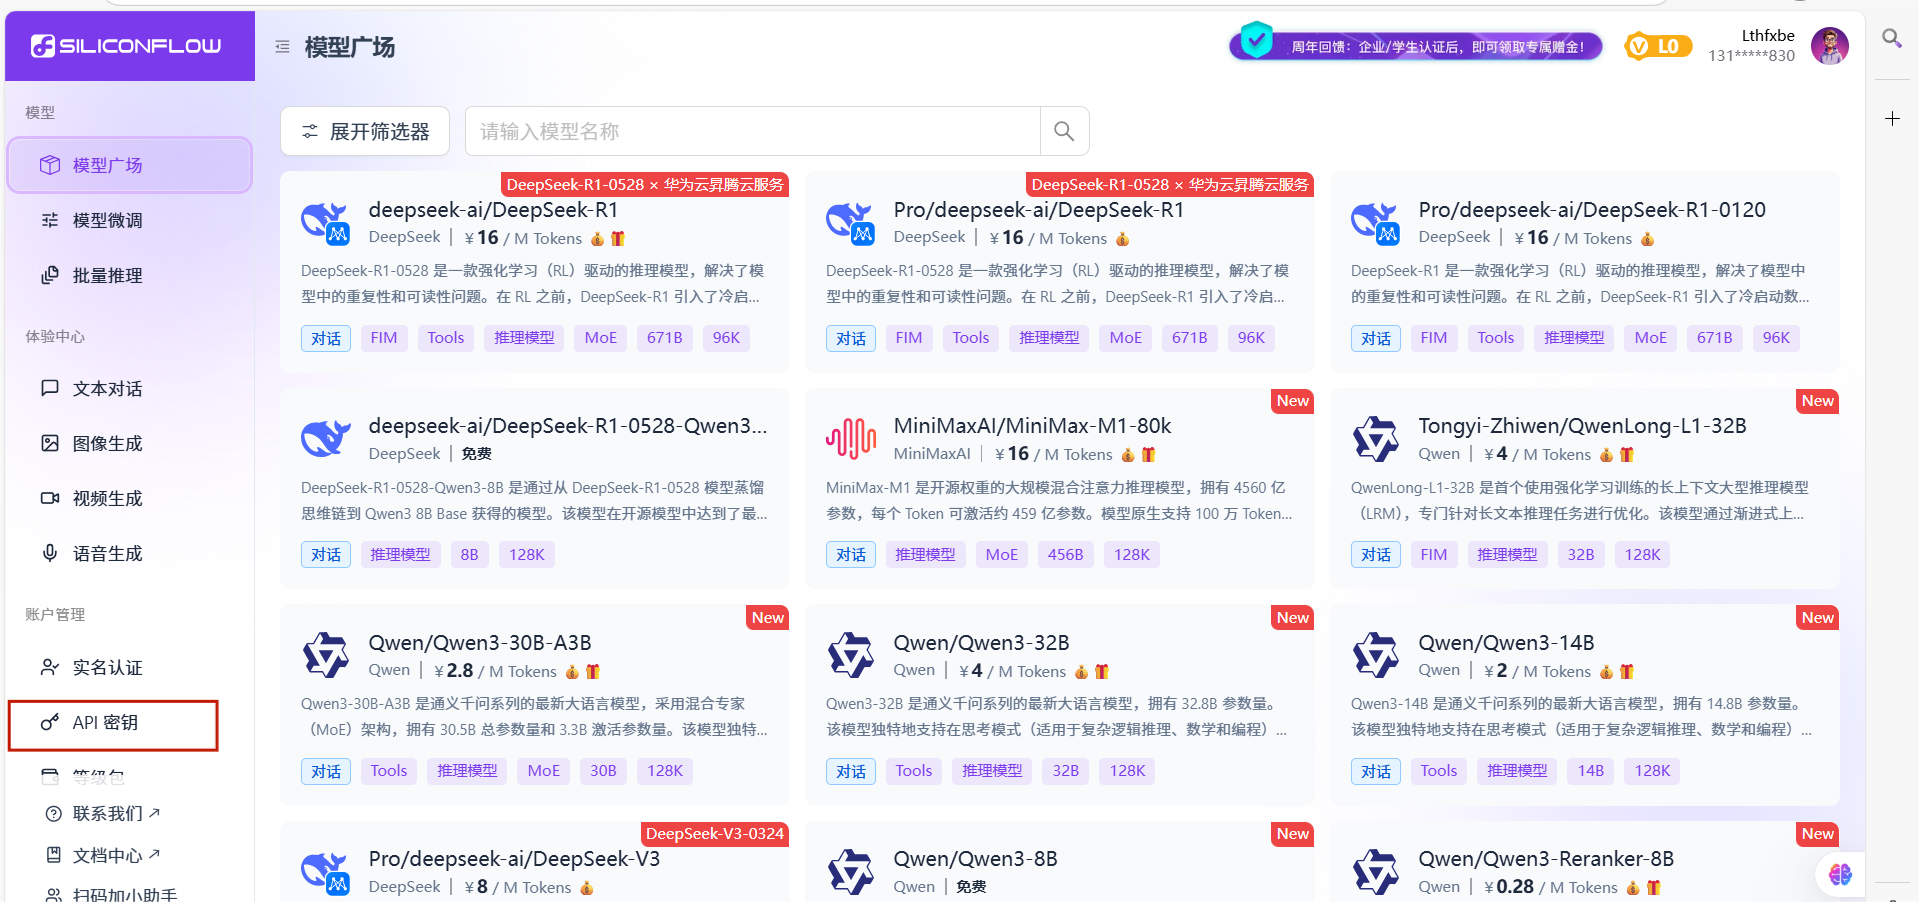Open 联系我们 external link

115,813
